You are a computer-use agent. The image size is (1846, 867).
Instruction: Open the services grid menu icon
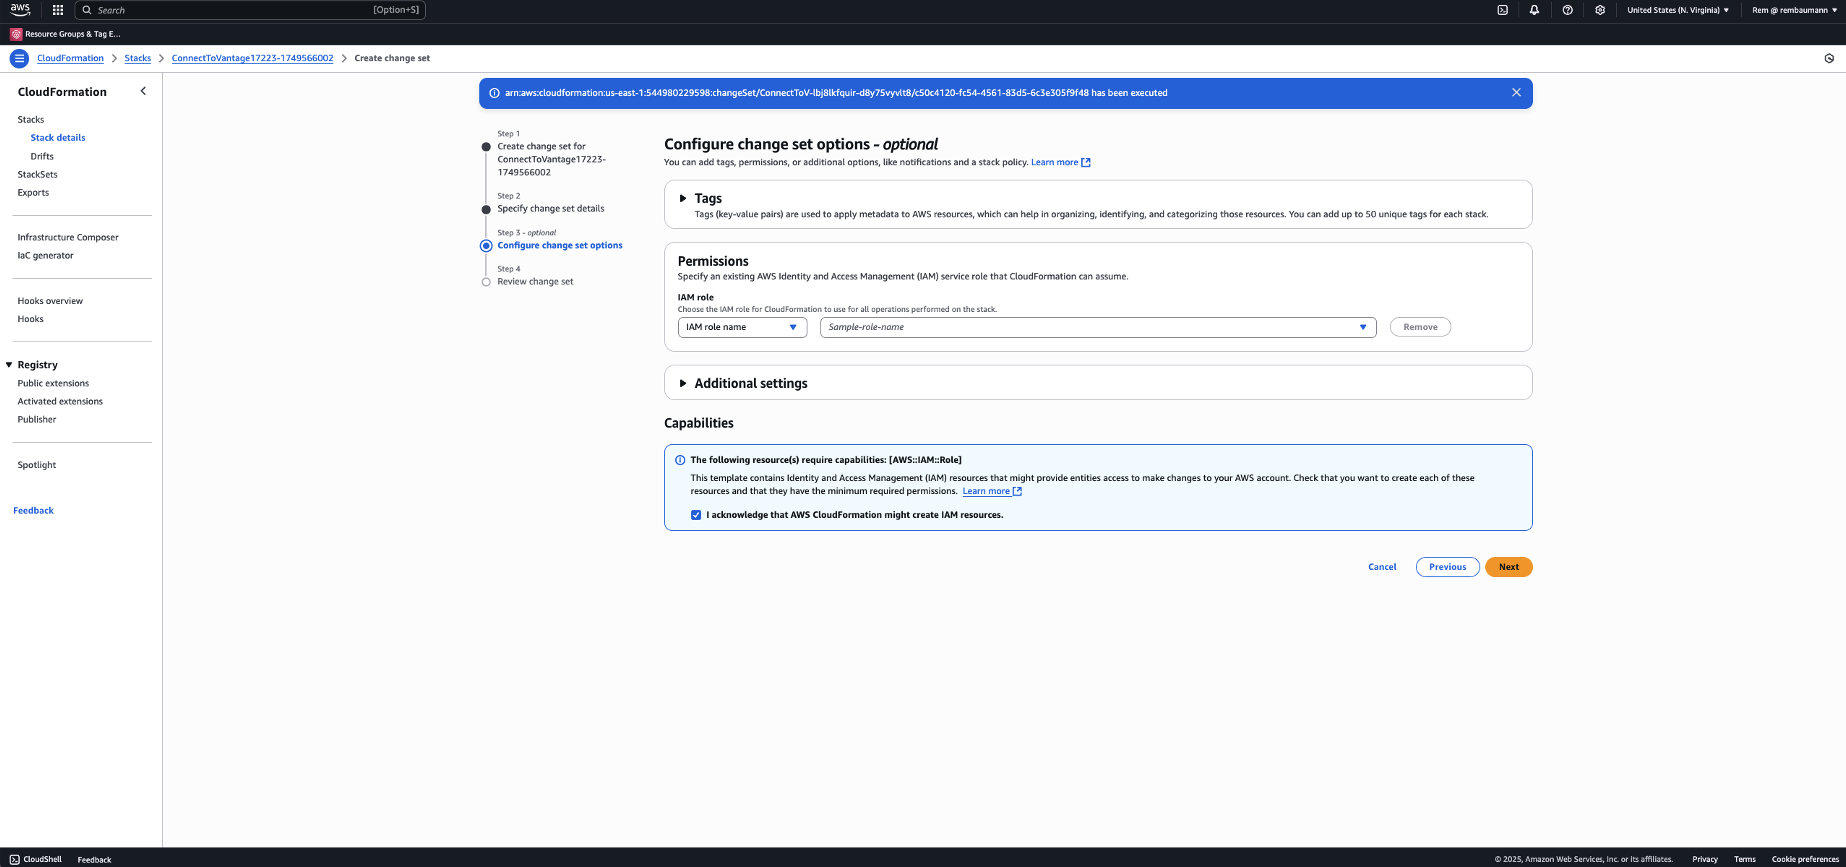point(58,10)
